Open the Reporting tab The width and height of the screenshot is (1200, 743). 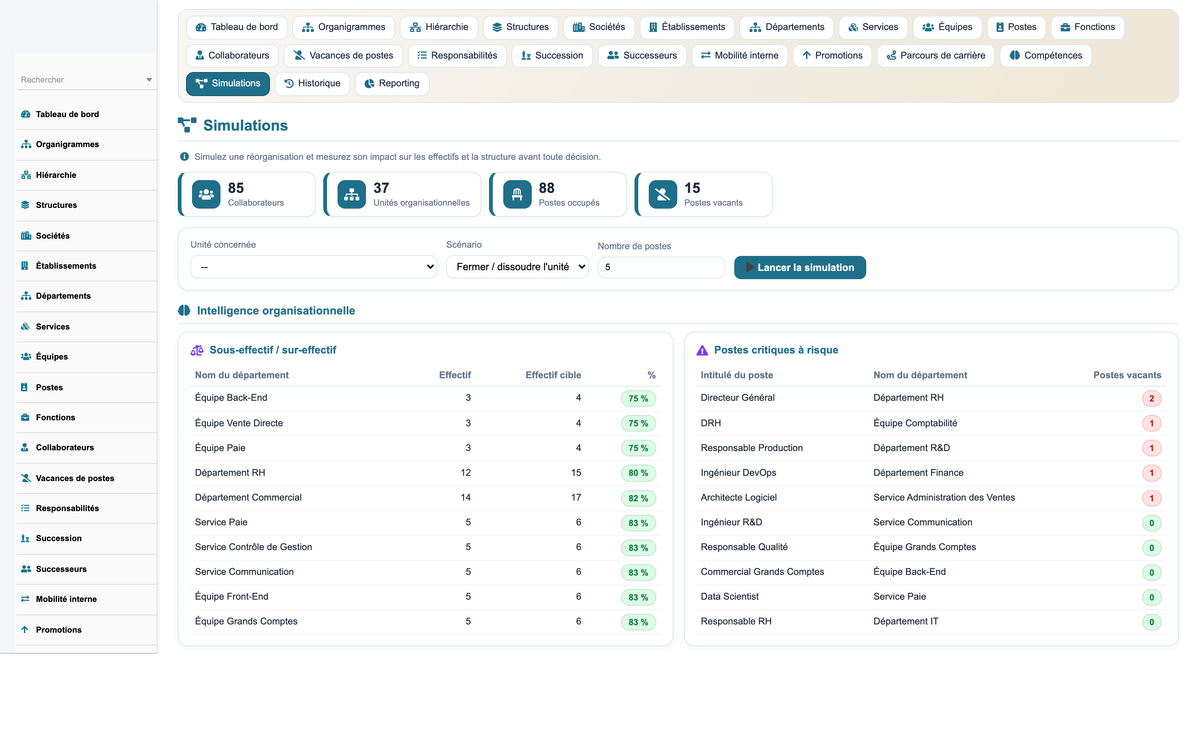391,84
